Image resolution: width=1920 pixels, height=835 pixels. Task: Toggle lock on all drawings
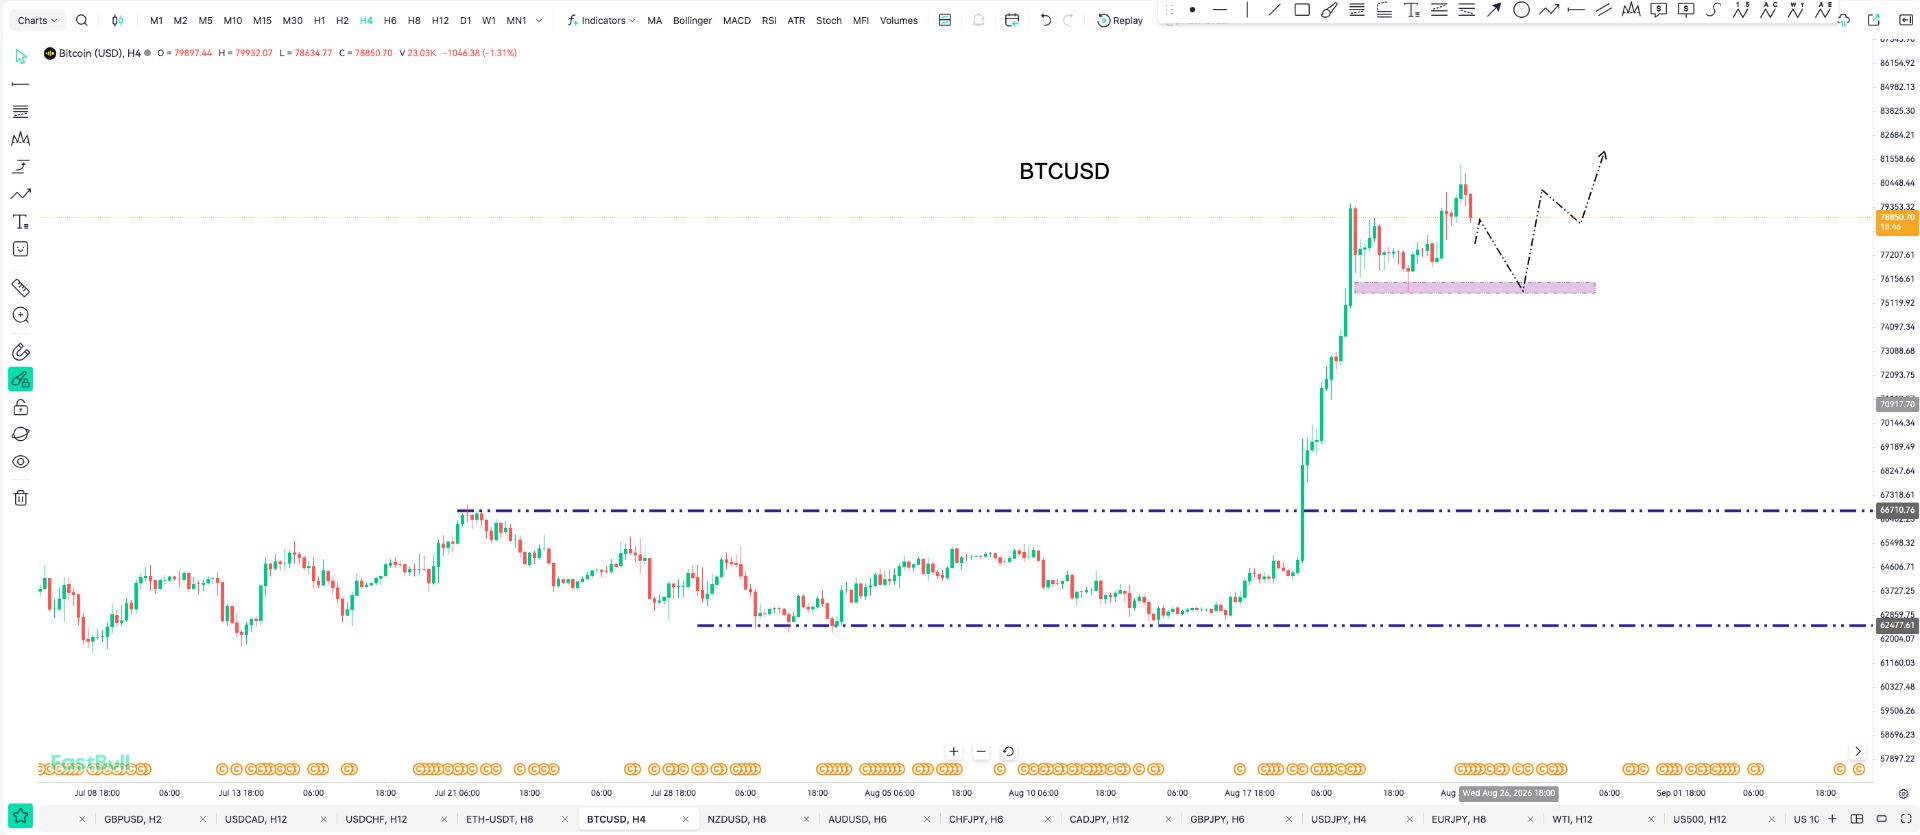(x=20, y=407)
